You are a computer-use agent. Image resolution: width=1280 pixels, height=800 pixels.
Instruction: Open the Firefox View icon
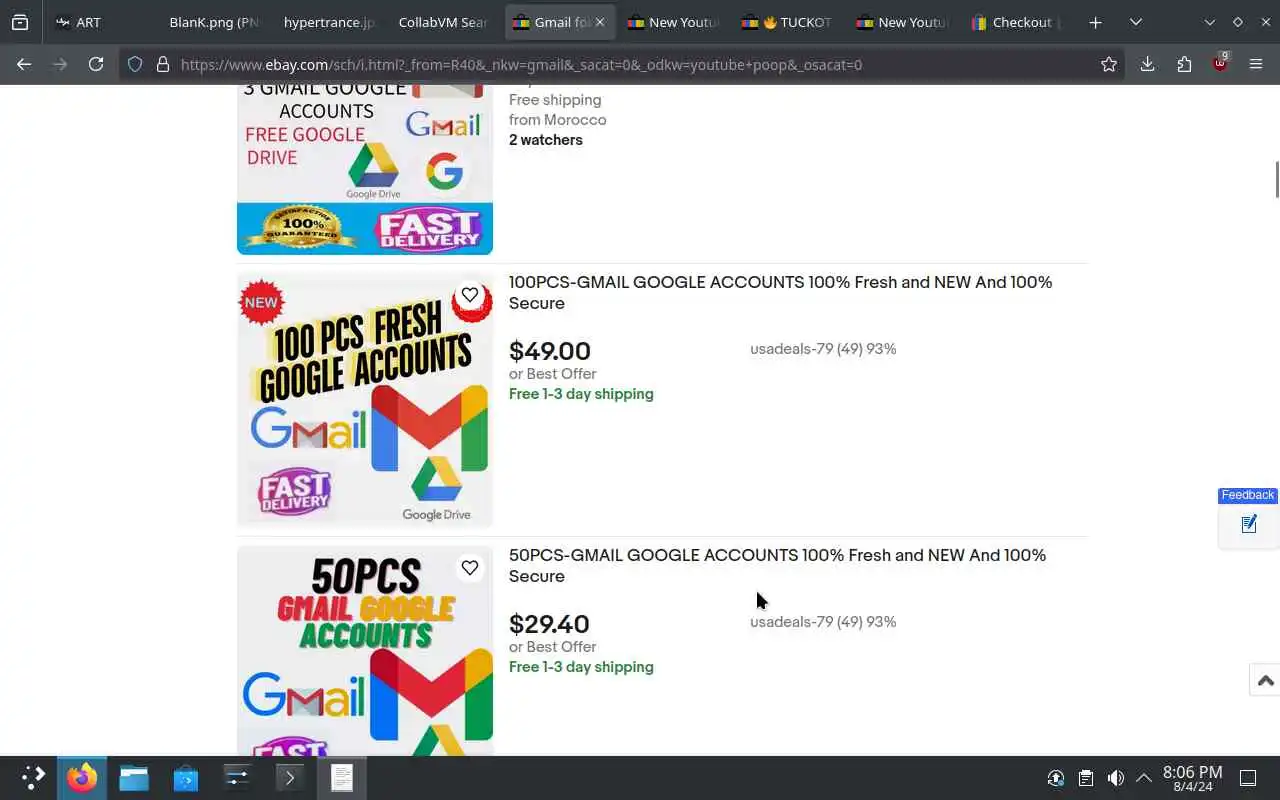[x=20, y=22]
